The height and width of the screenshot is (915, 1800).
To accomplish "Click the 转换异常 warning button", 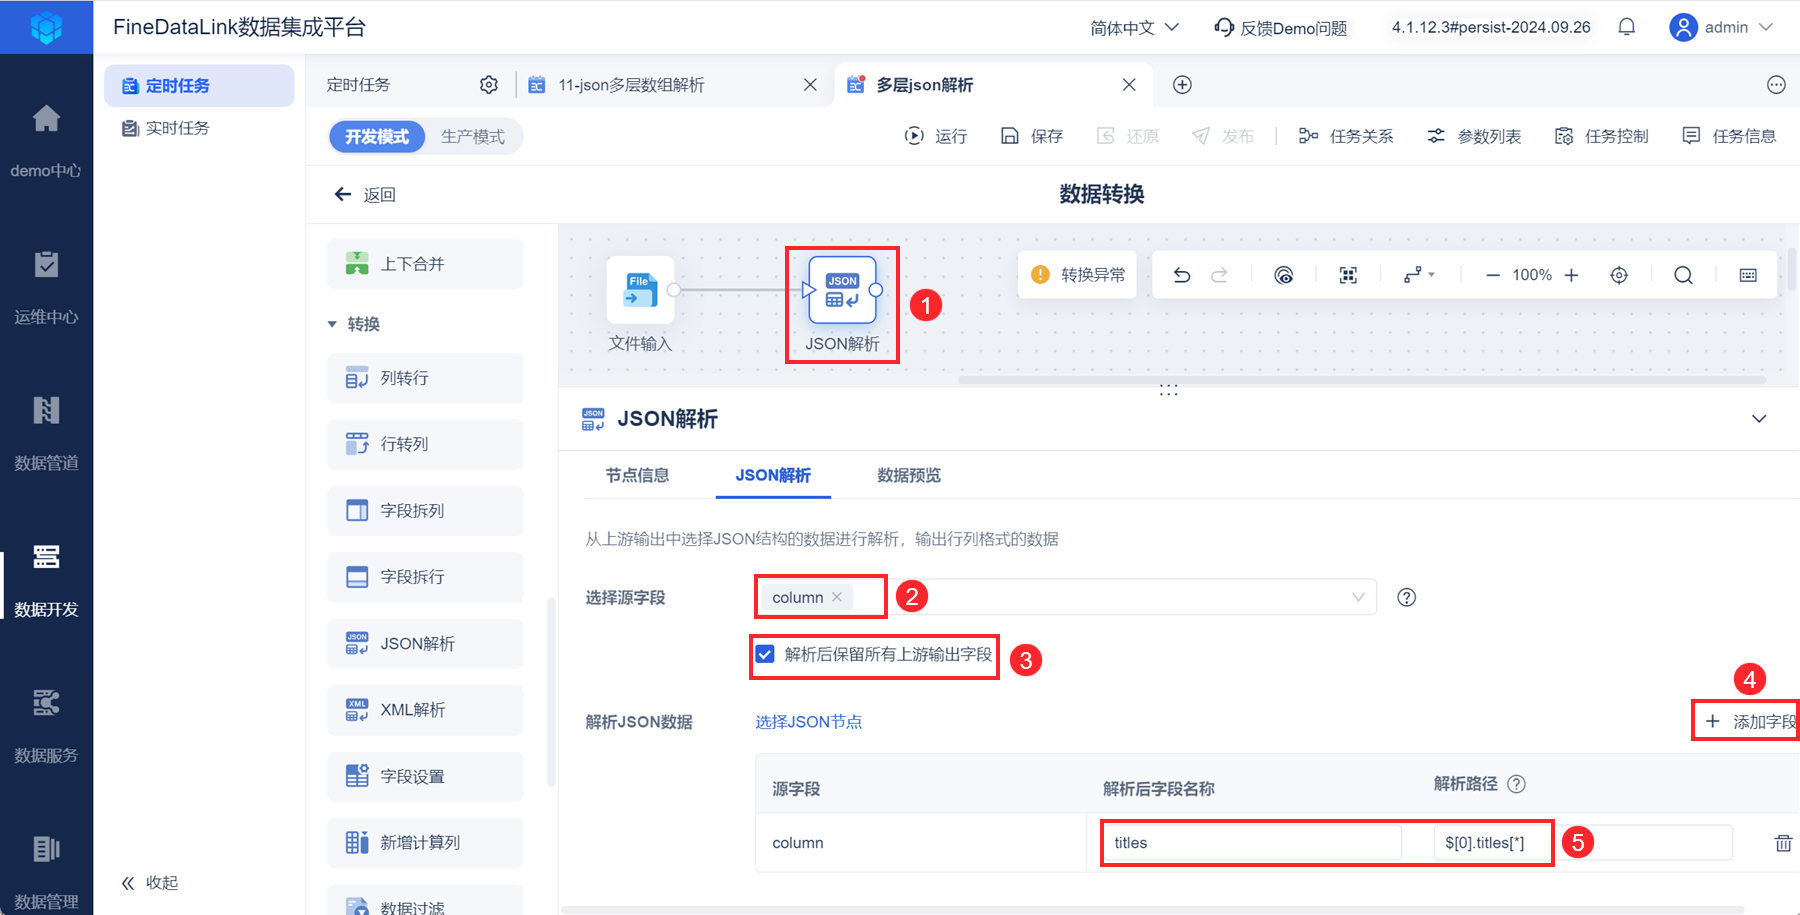I will point(1078,275).
